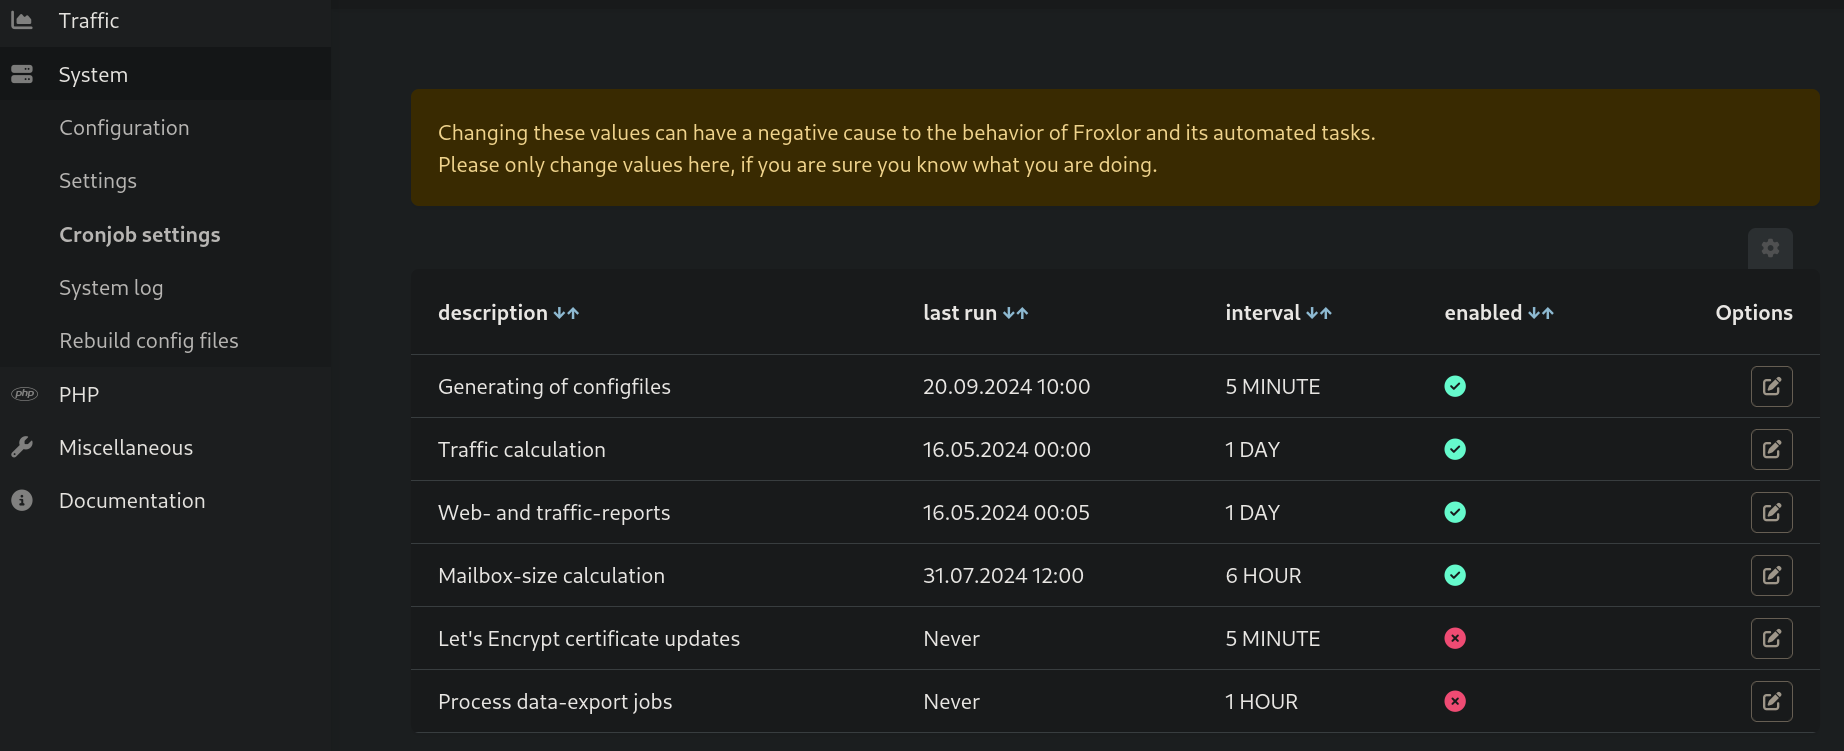This screenshot has width=1844, height=751.
Task: Edit the Process data-export jobs cronjob
Action: pos(1771,701)
